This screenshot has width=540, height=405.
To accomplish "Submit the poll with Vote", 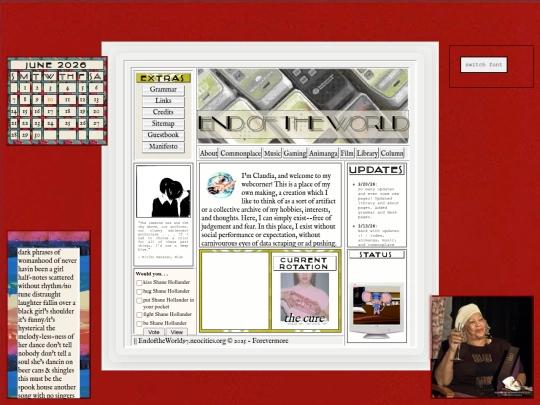I will click(x=154, y=332).
